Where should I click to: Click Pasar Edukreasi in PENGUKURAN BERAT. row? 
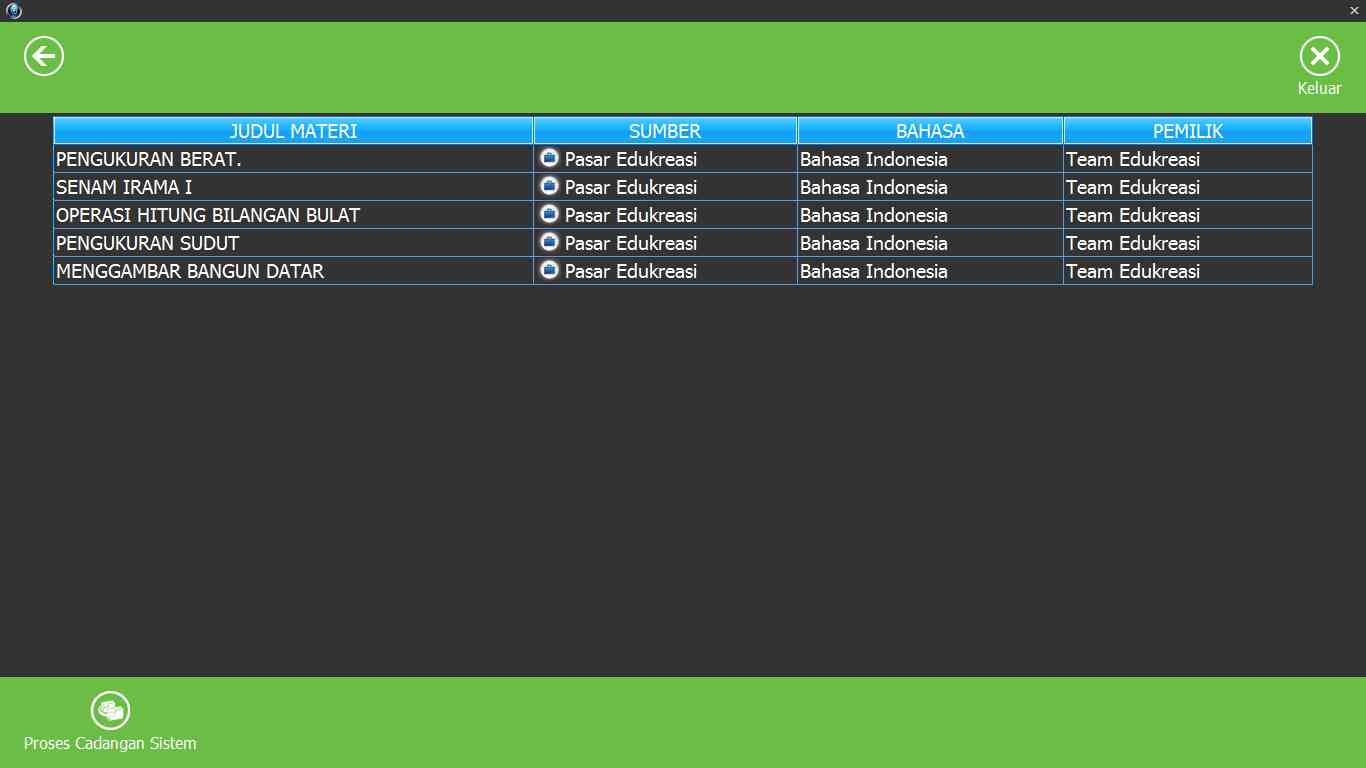pos(631,159)
